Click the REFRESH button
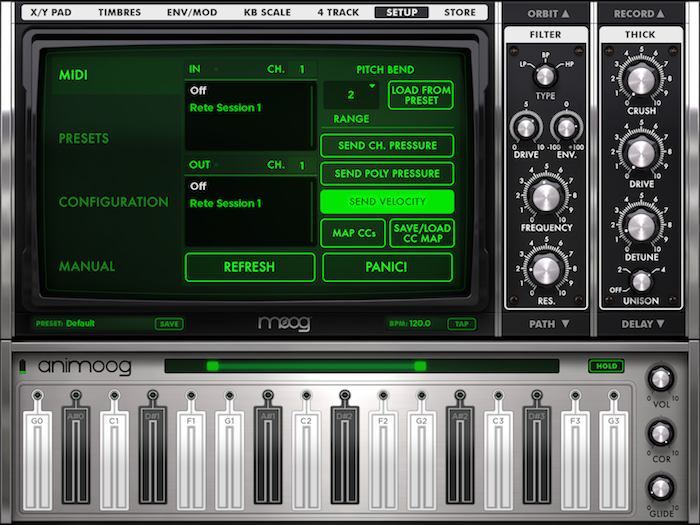The height and width of the screenshot is (525, 700). 250,267
